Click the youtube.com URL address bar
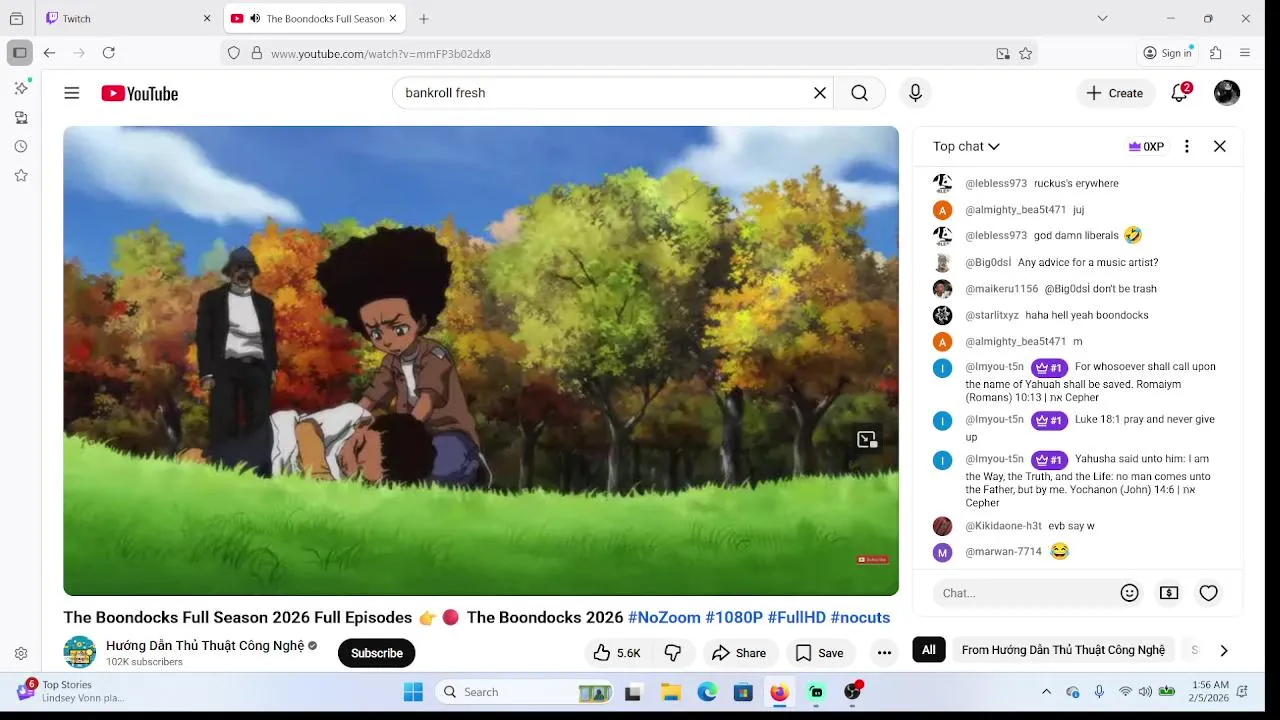Image resolution: width=1280 pixels, height=720 pixels. (630, 53)
